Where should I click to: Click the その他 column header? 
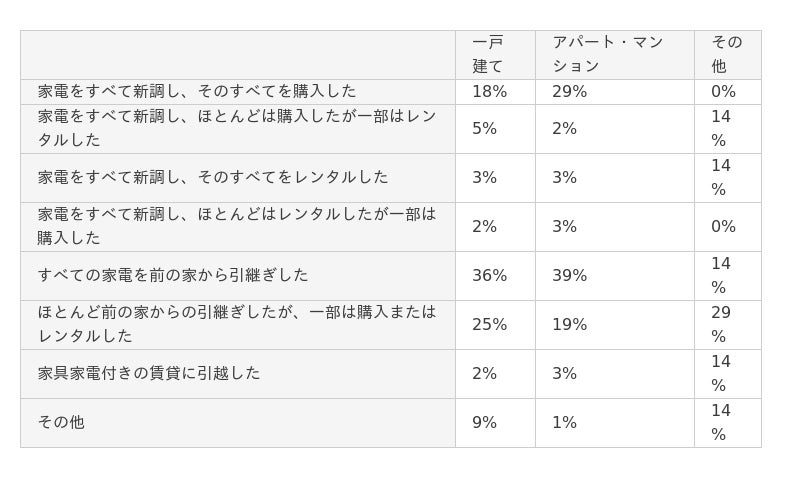click(x=728, y=55)
